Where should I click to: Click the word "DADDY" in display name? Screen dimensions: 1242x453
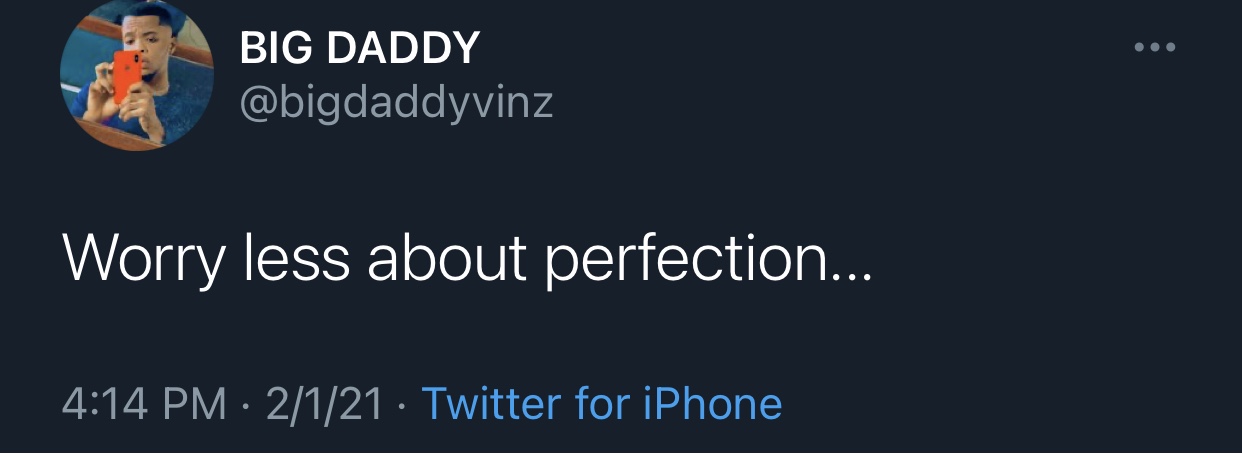(403, 49)
